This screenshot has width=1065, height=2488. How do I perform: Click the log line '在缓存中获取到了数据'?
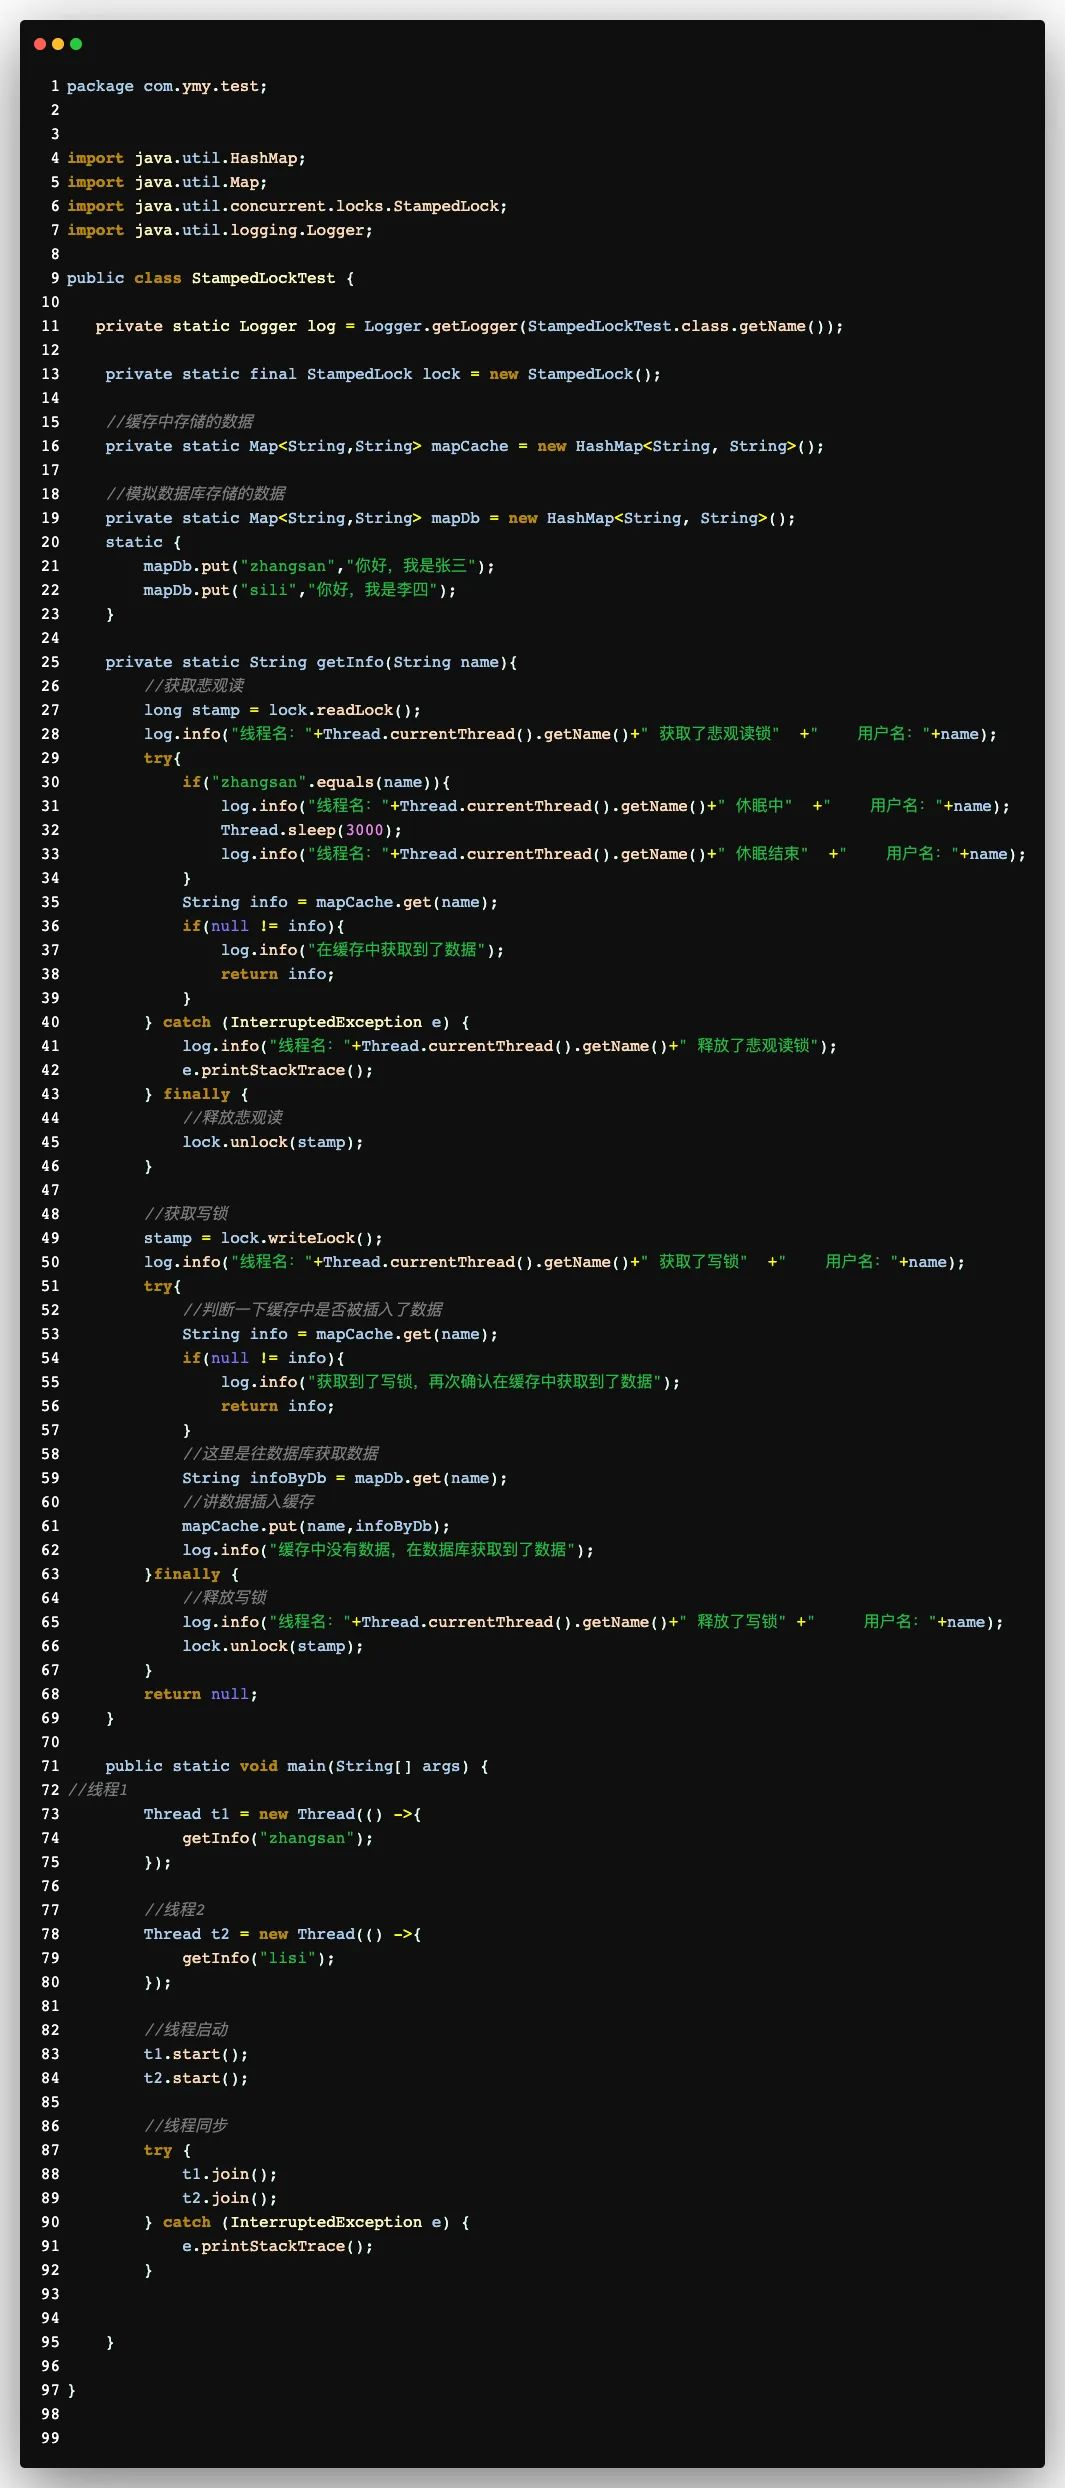362,950
